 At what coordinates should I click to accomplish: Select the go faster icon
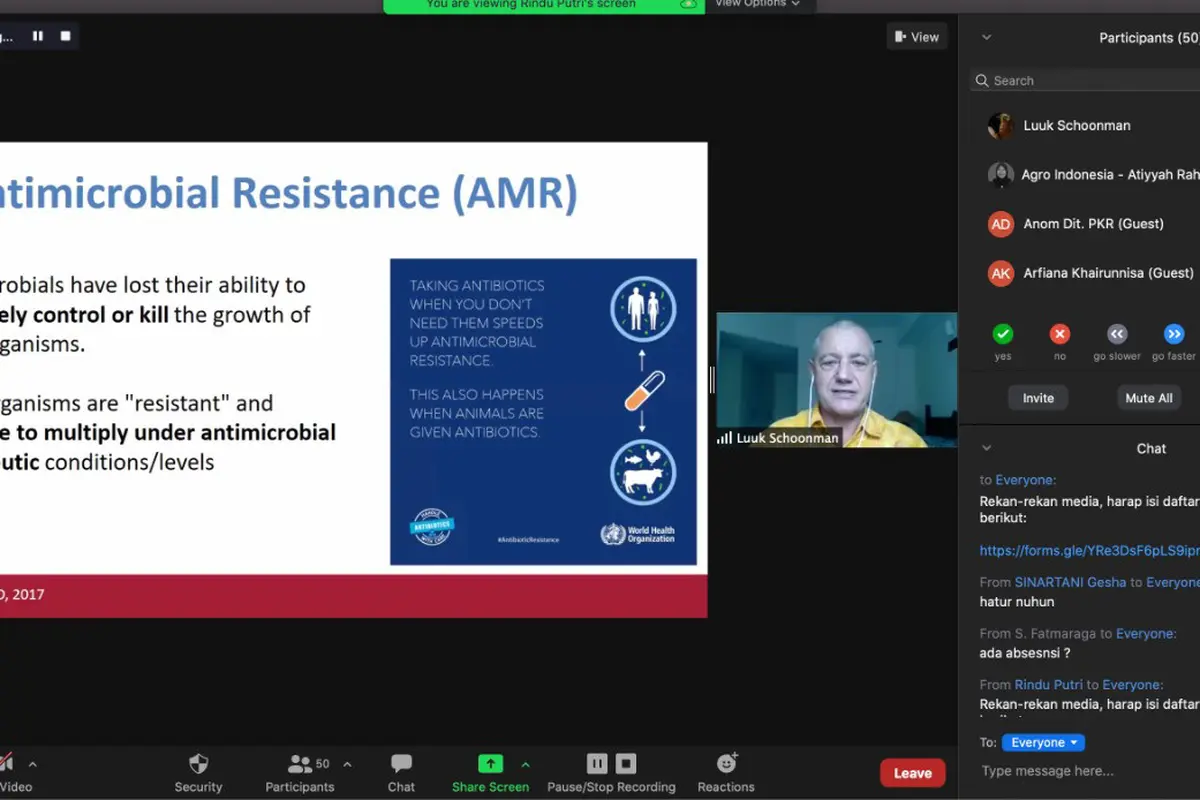click(1174, 334)
